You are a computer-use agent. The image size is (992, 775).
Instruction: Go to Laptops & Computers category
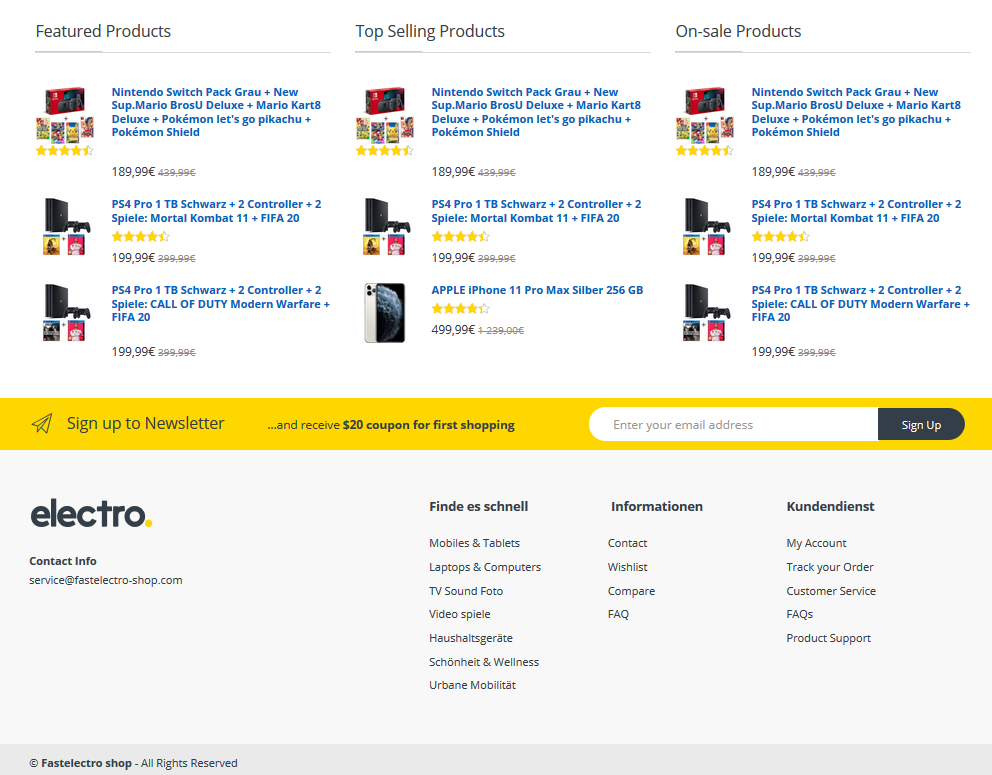(x=485, y=567)
